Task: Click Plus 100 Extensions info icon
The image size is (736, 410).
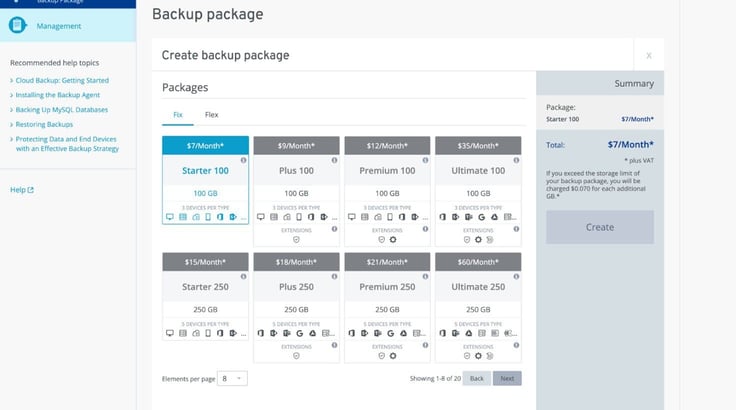Action: (x=334, y=229)
